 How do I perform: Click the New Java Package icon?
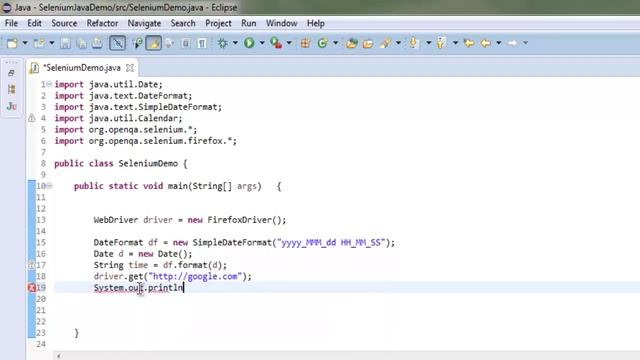tap(305, 43)
